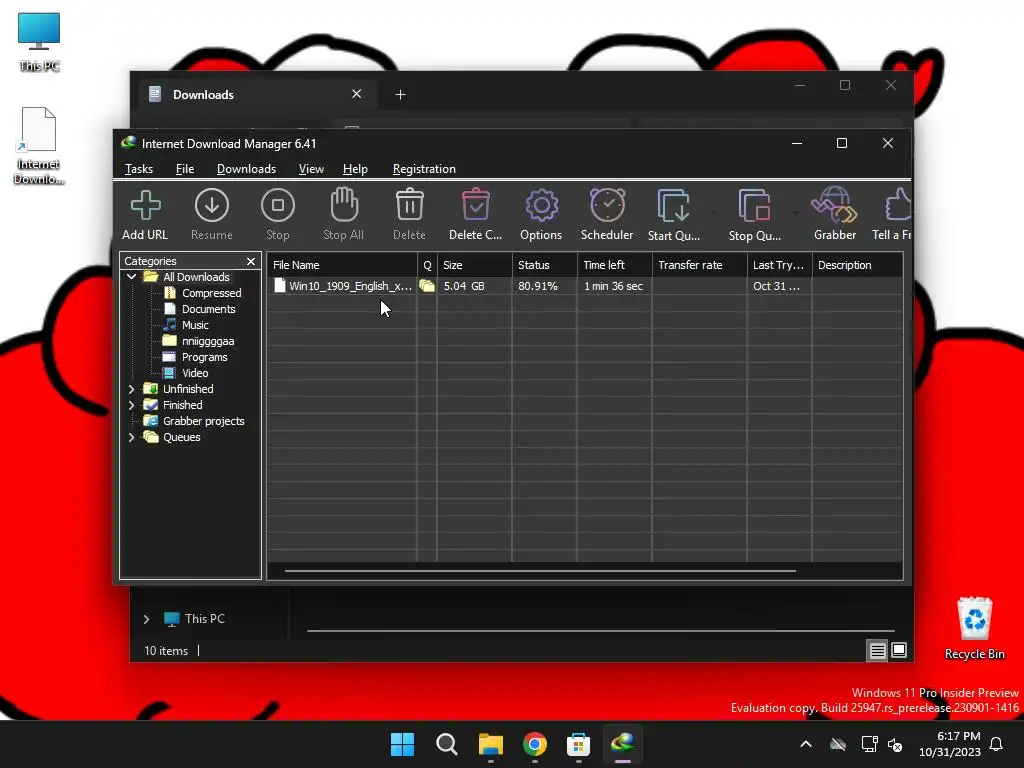Select the Programs category
Viewport: 1024px width, 768px height.
pos(204,357)
